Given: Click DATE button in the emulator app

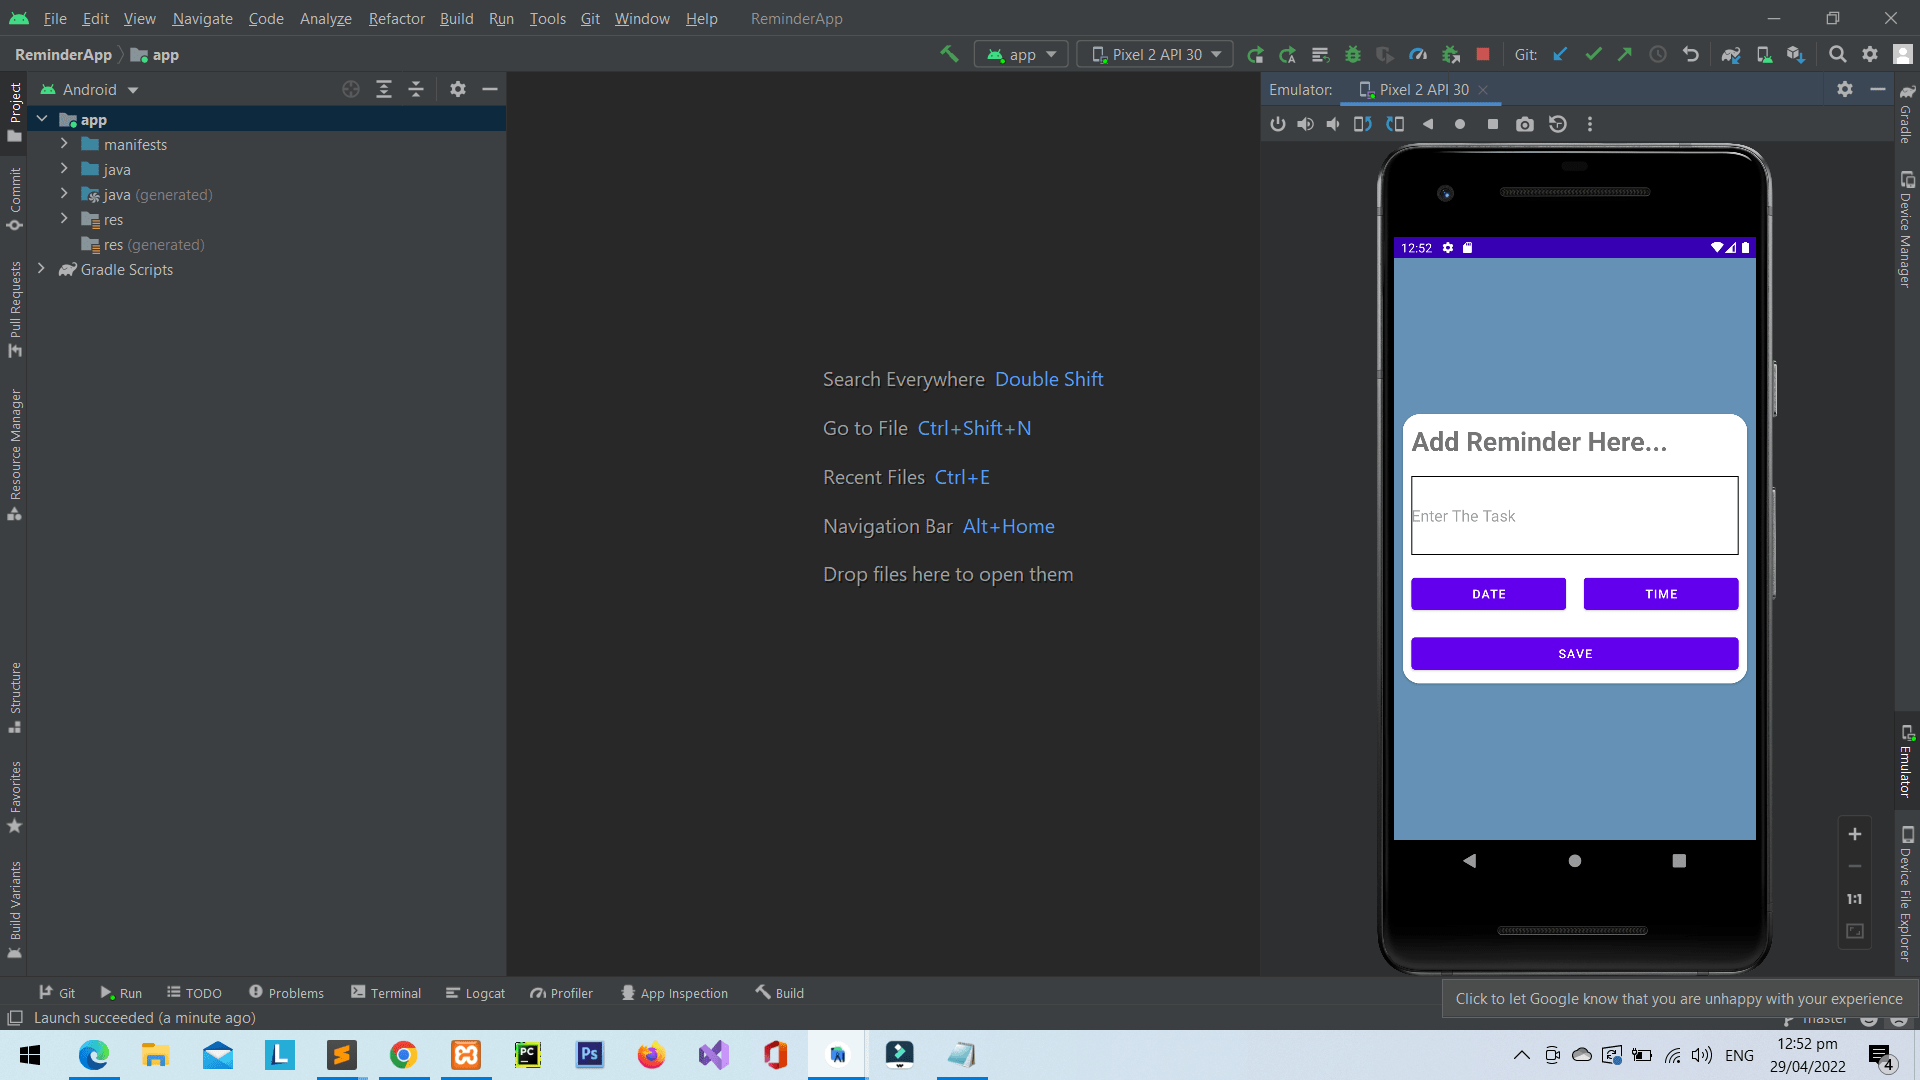Looking at the screenshot, I should coord(1487,593).
